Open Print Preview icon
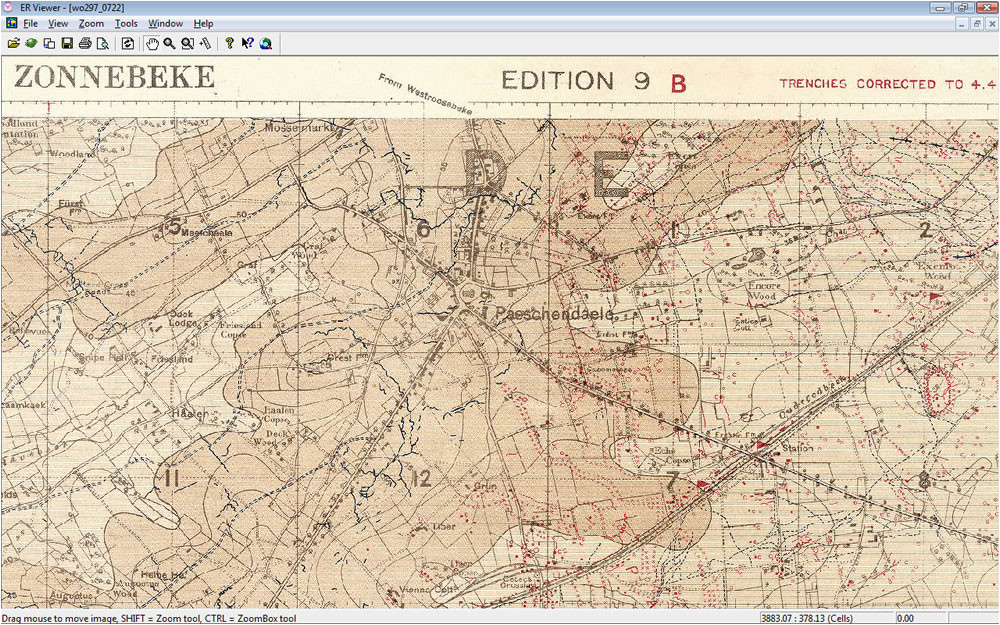The height and width of the screenshot is (625, 1000). point(103,43)
